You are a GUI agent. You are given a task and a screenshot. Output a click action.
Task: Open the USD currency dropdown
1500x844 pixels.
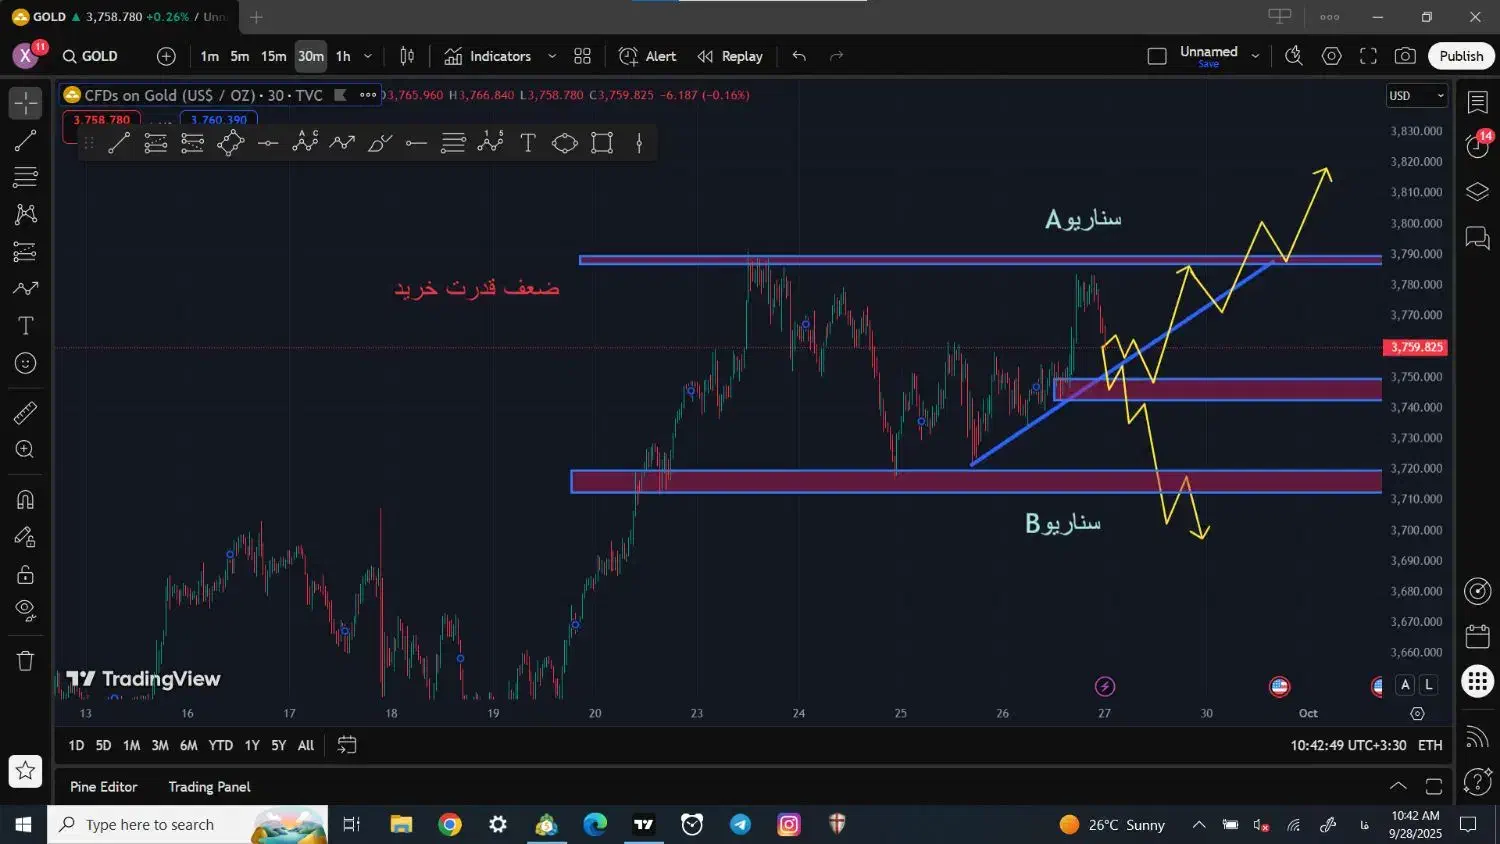(1416, 96)
